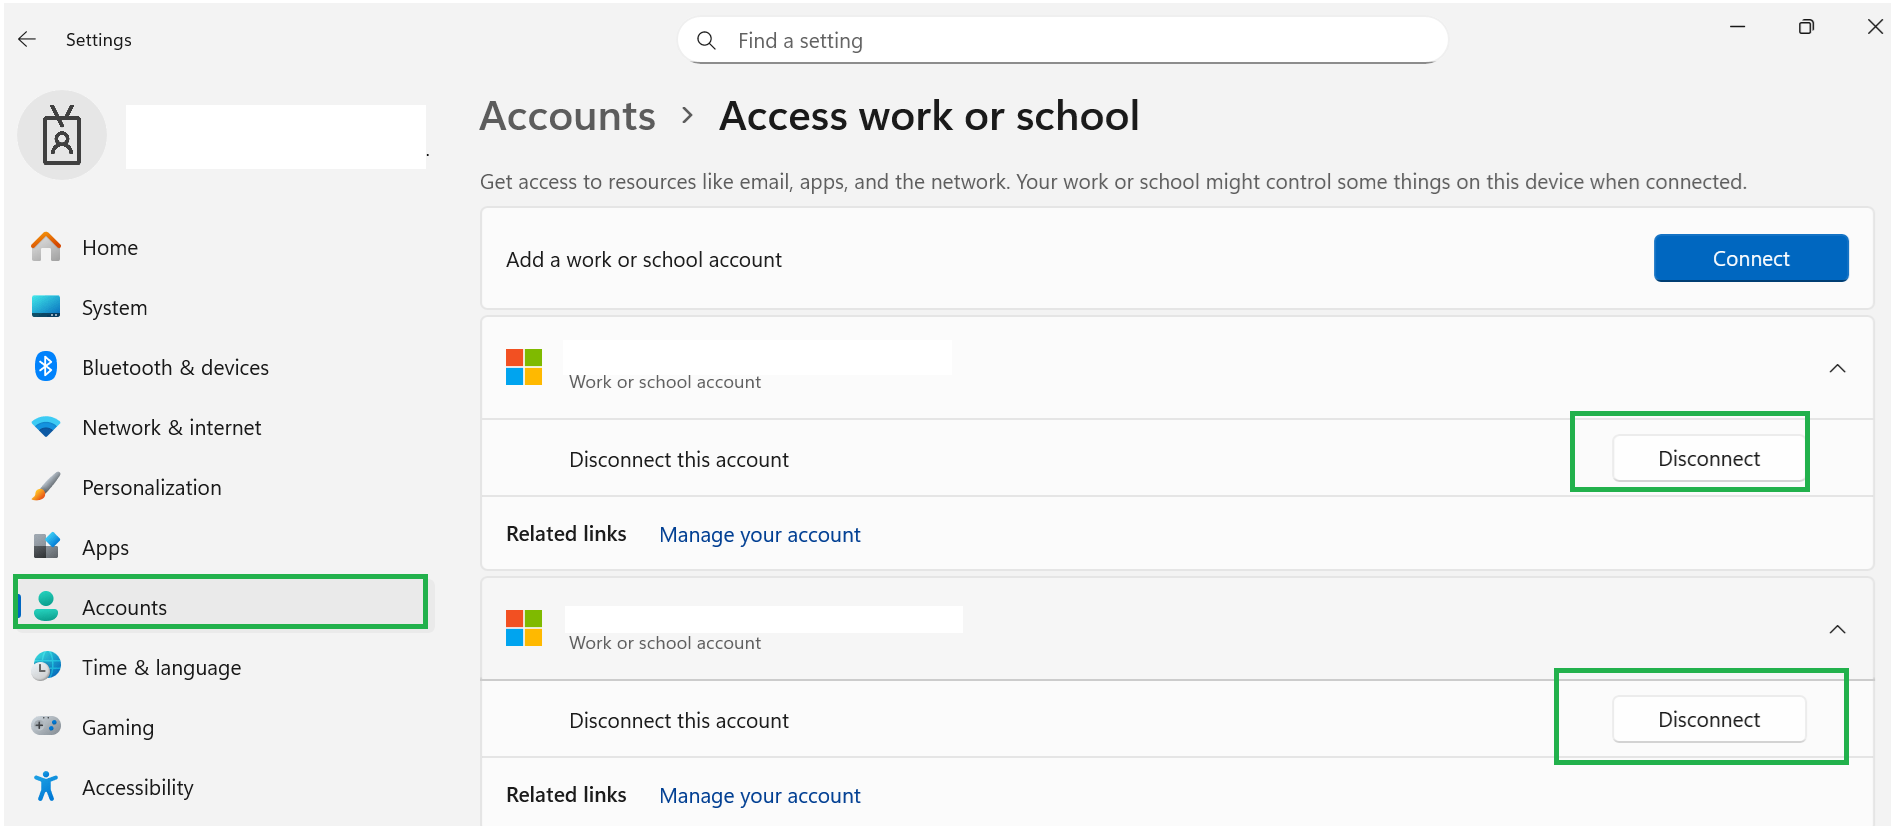
Task: Open the user profile avatar icon
Action: pyautogui.click(x=62, y=136)
